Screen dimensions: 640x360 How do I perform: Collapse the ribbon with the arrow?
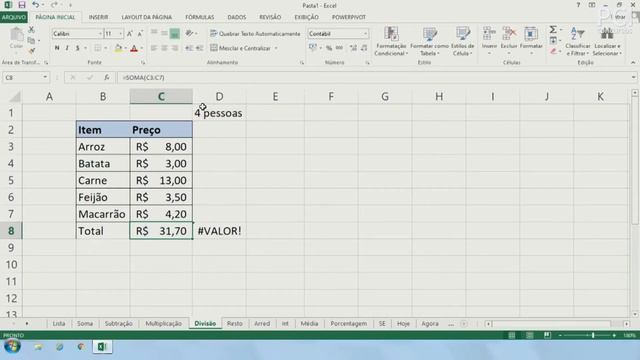[x=633, y=62]
